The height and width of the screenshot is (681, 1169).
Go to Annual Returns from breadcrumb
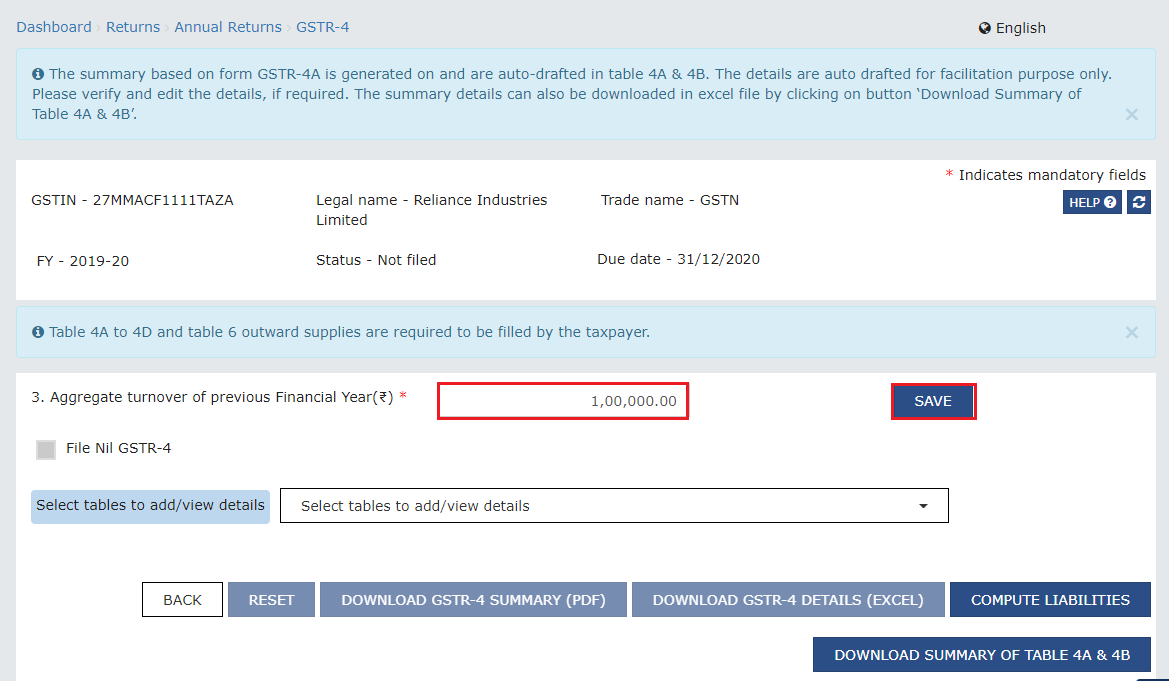coord(228,27)
